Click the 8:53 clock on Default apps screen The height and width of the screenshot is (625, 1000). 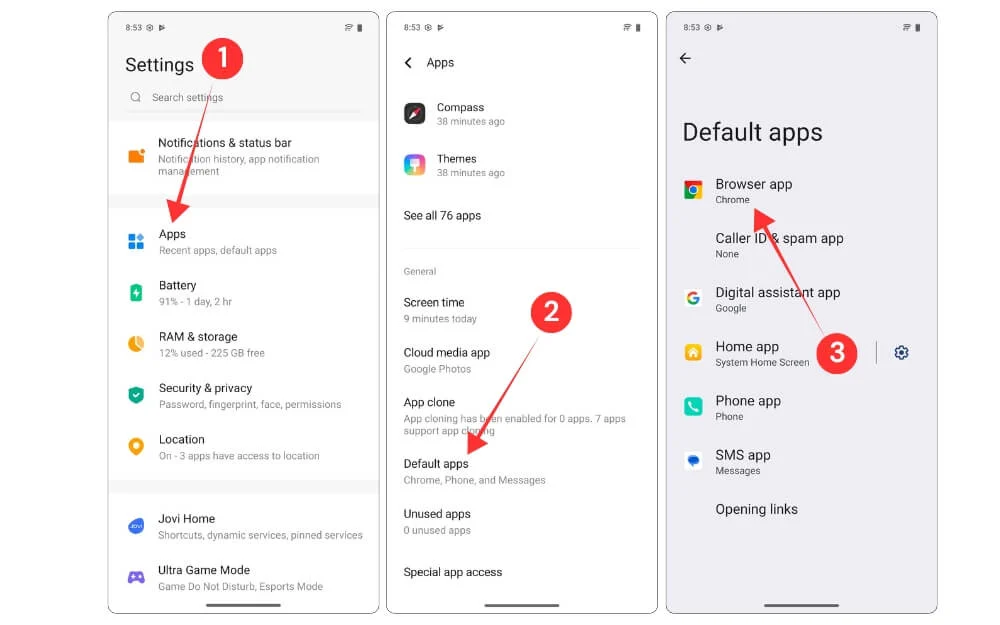coord(691,27)
